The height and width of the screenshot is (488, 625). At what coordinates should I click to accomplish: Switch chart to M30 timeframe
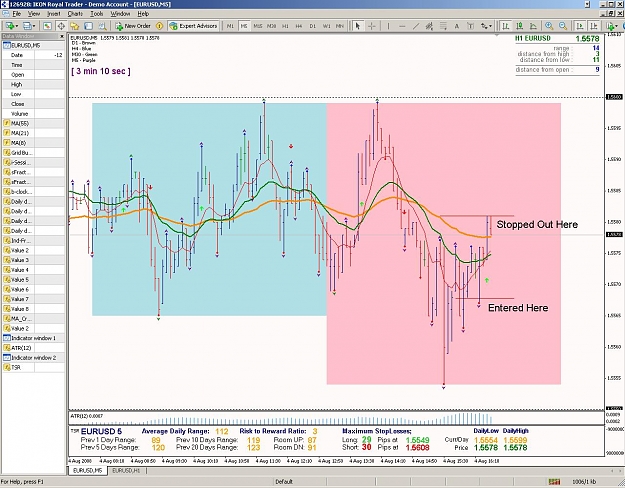271,26
